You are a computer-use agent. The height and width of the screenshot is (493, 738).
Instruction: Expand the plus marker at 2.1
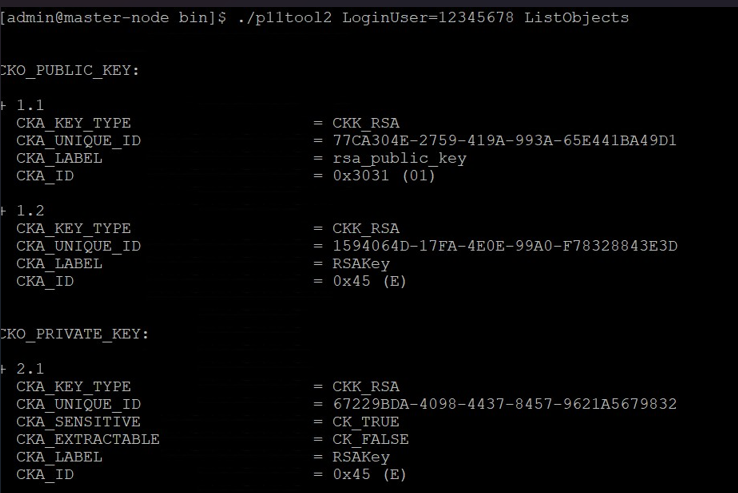coord(3,369)
